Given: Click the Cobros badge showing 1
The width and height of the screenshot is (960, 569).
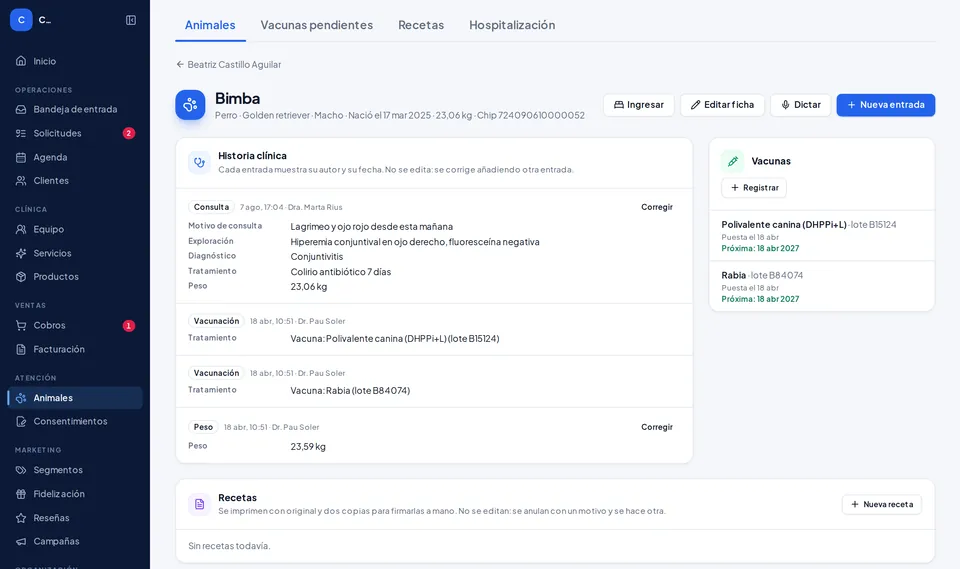Looking at the screenshot, I should [129, 326].
